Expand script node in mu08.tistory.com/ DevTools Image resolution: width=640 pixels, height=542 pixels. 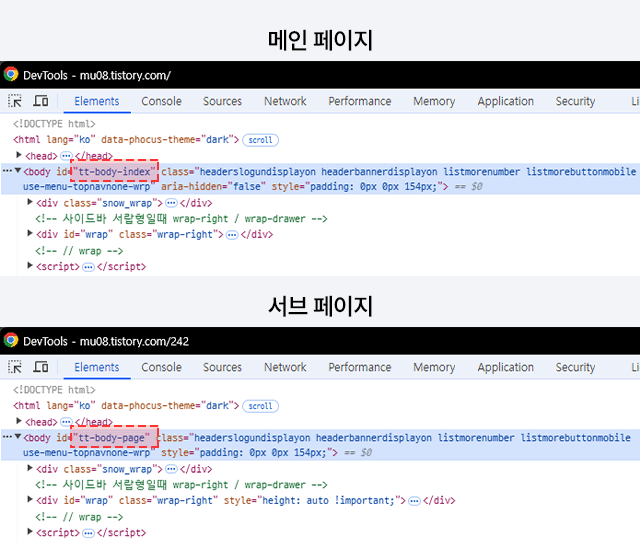[29, 265]
